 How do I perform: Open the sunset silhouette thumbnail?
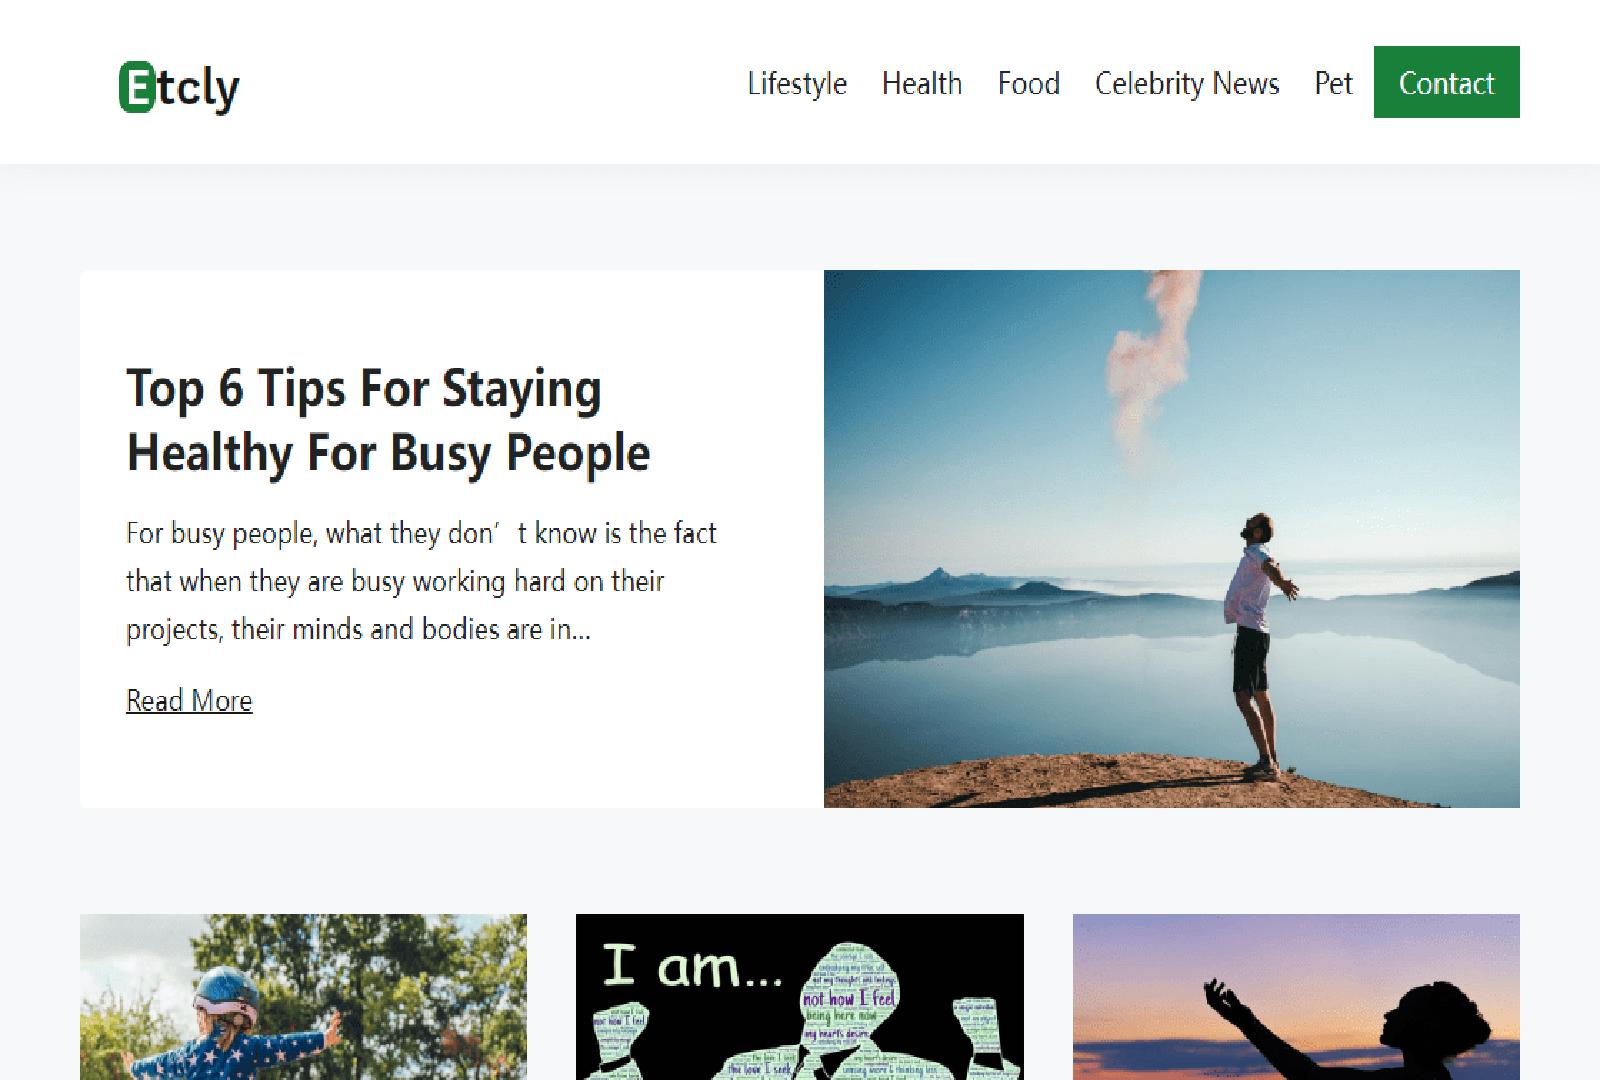pyautogui.click(x=1296, y=997)
